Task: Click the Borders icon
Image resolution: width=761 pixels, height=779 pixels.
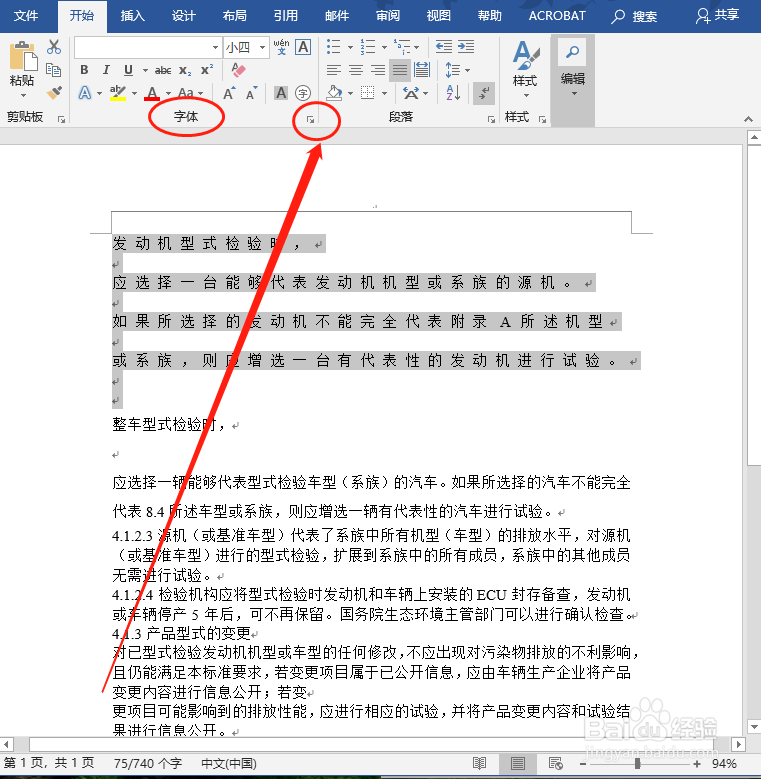Action: coord(368,93)
